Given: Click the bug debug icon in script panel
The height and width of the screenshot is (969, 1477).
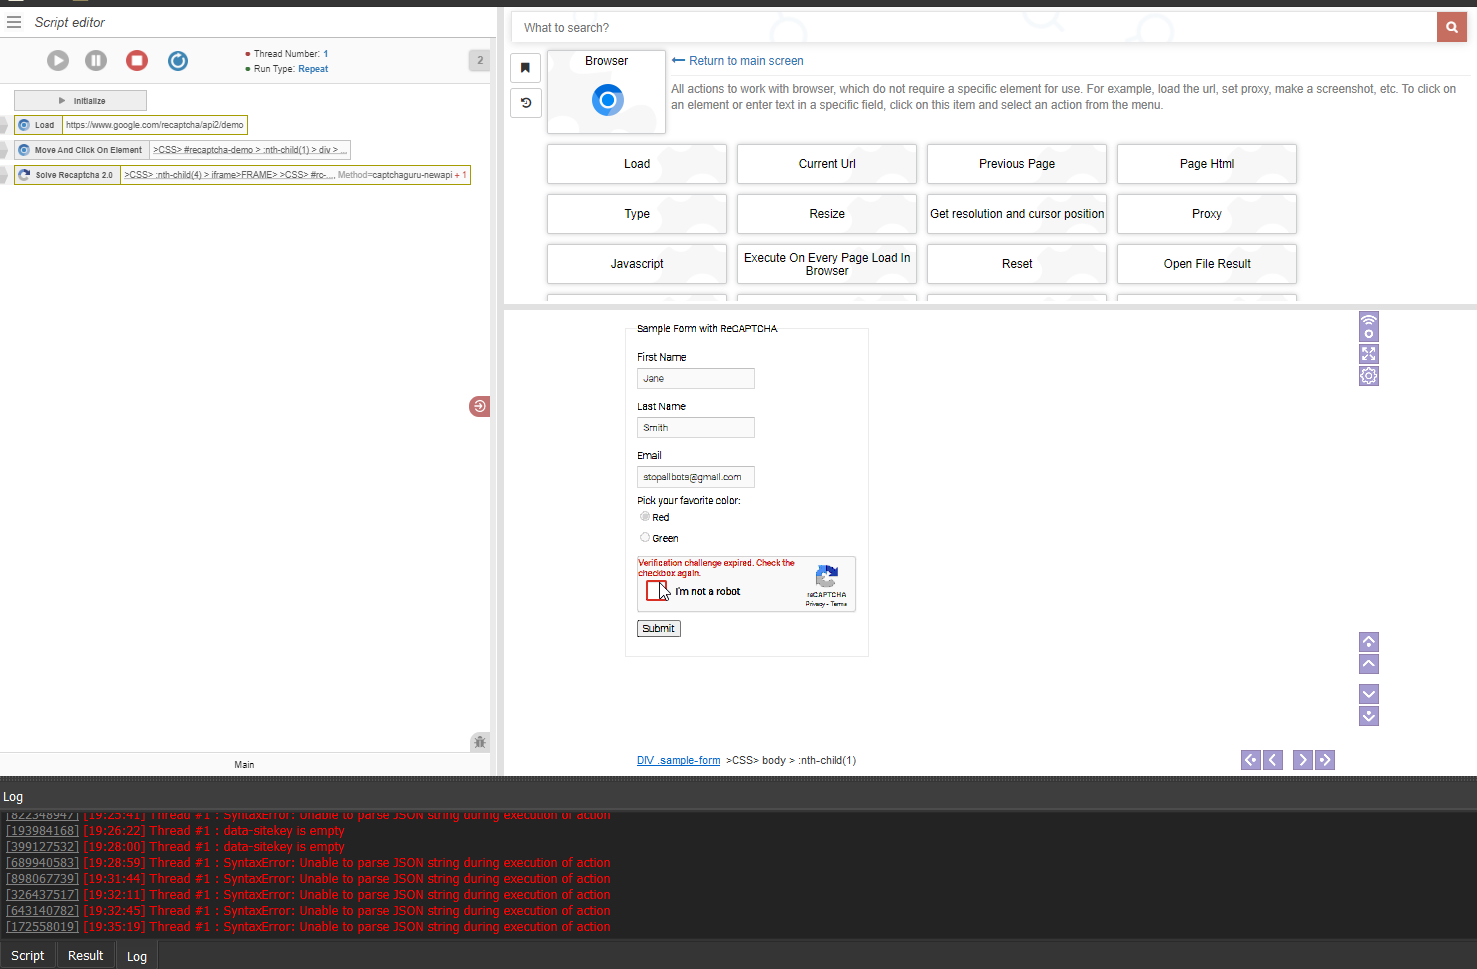Looking at the screenshot, I should point(480,742).
